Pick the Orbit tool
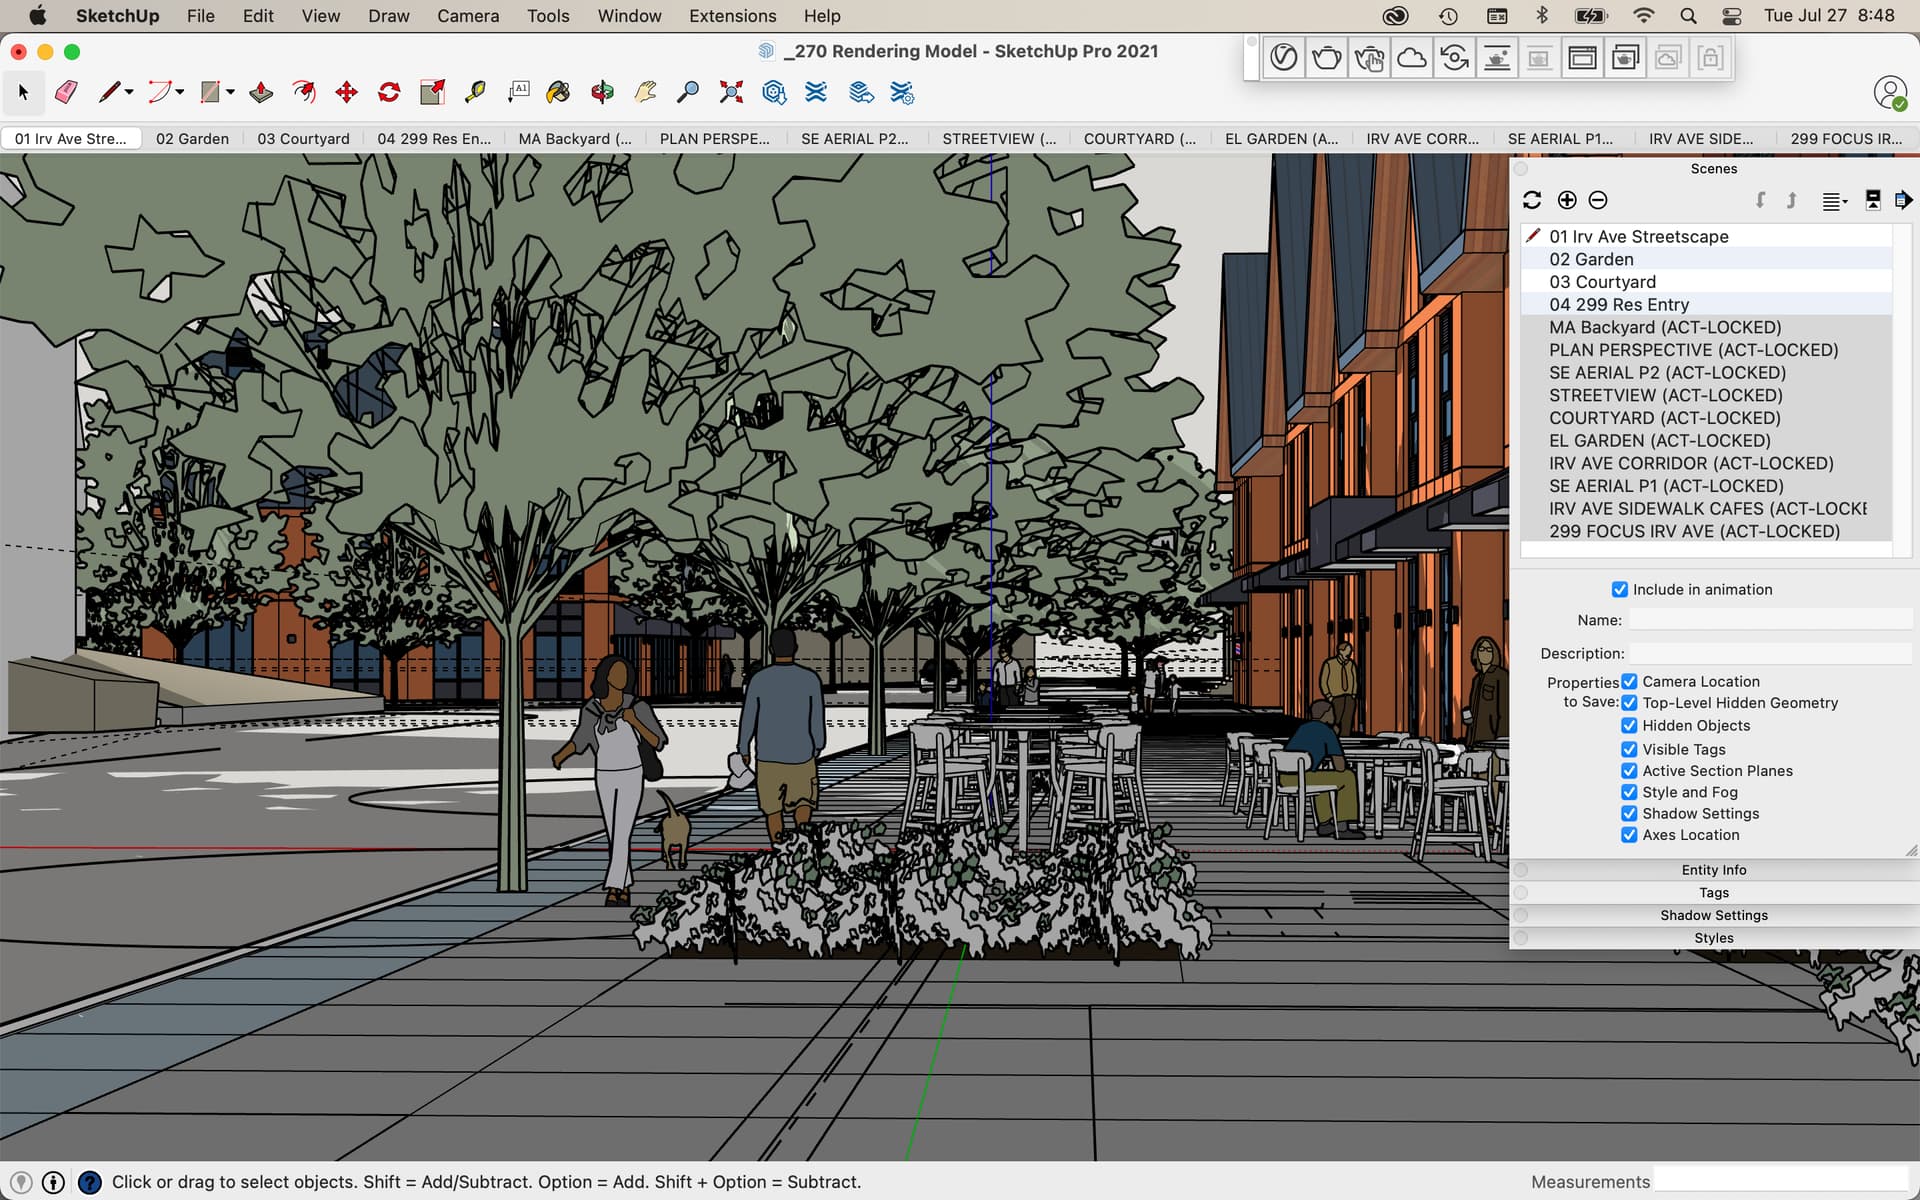Viewport: 1920px width, 1200px height. [602, 92]
